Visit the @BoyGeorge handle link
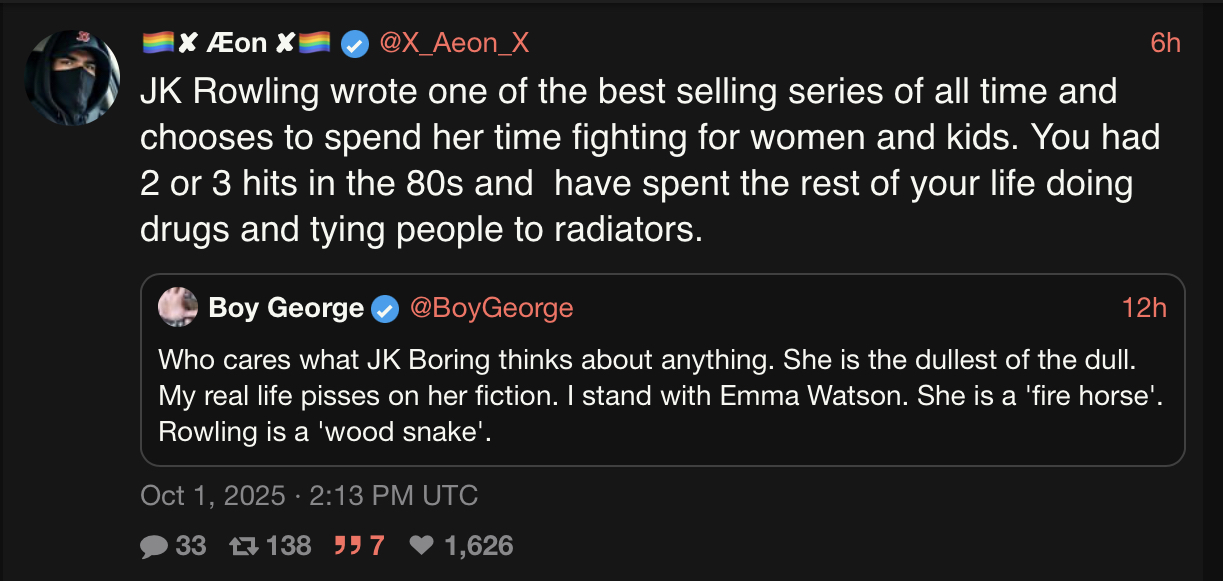Viewport: 1223px width, 581px height. [x=491, y=308]
